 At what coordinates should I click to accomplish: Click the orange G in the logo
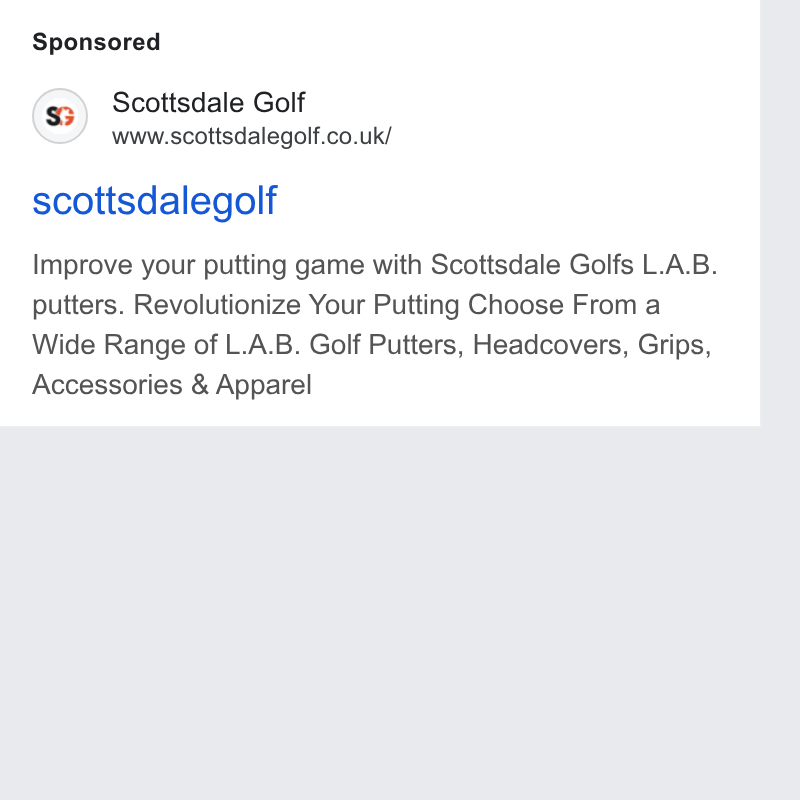(67, 117)
